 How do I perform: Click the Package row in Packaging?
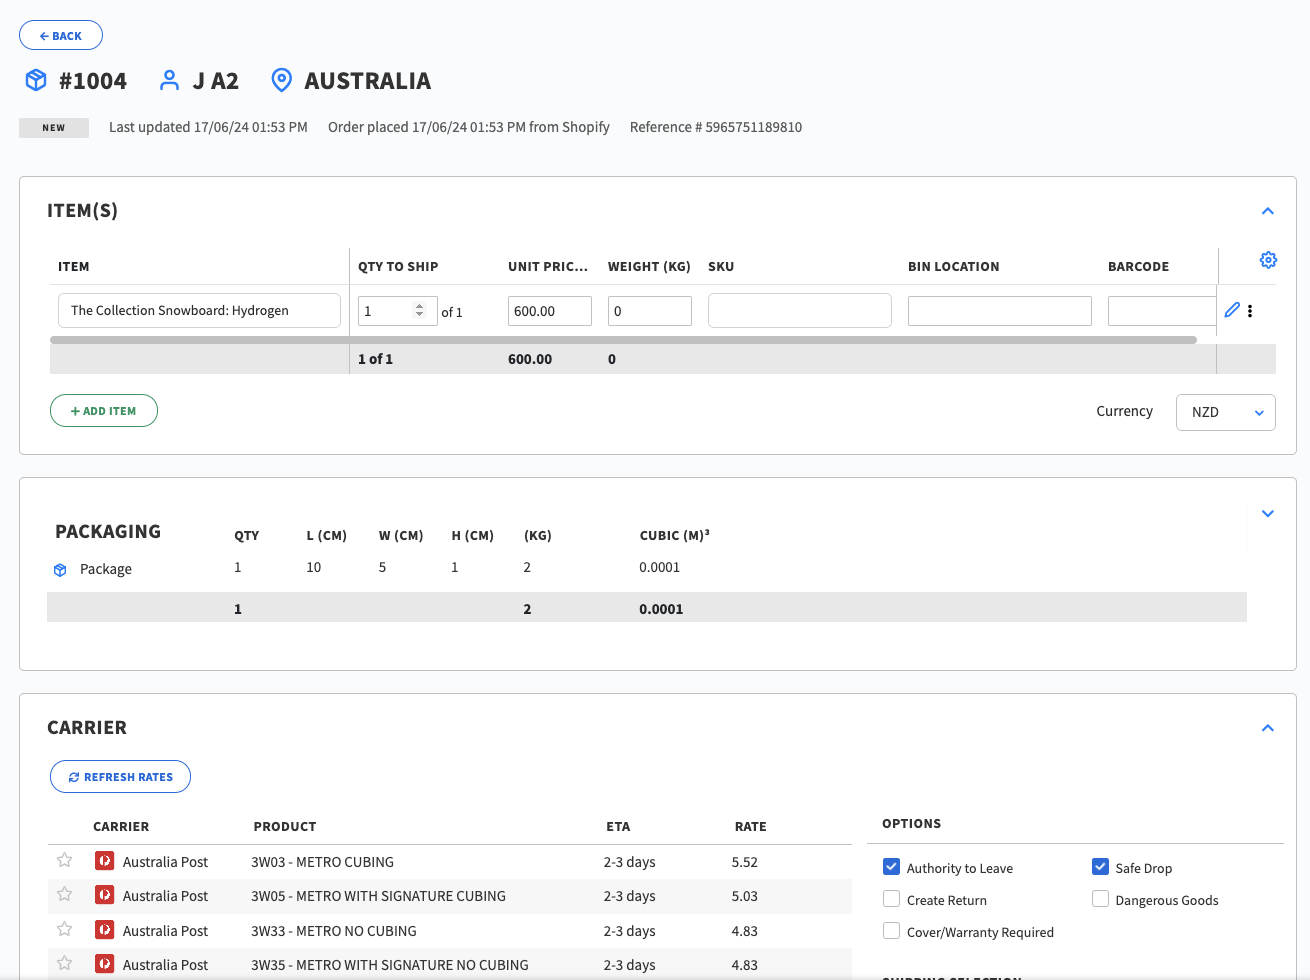[106, 569]
